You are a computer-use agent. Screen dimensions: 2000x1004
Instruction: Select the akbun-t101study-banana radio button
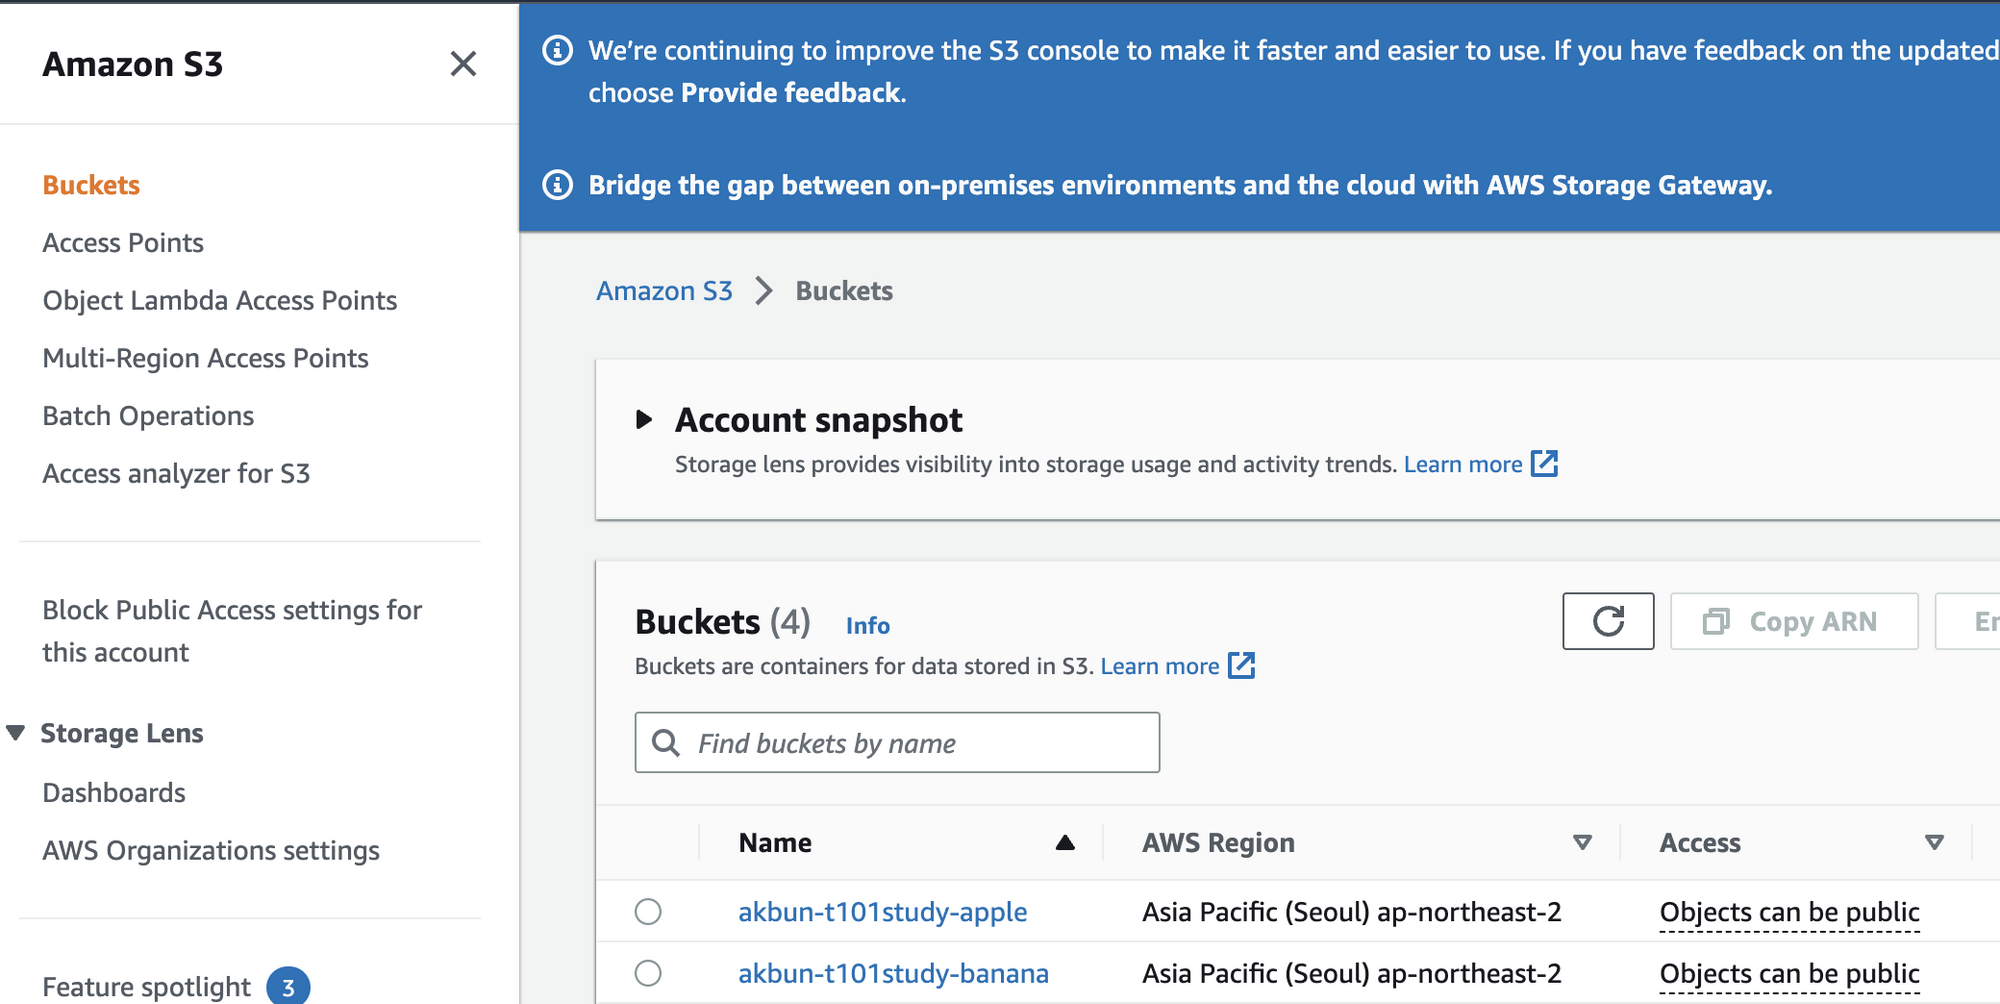pyautogui.click(x=648, y=973)
